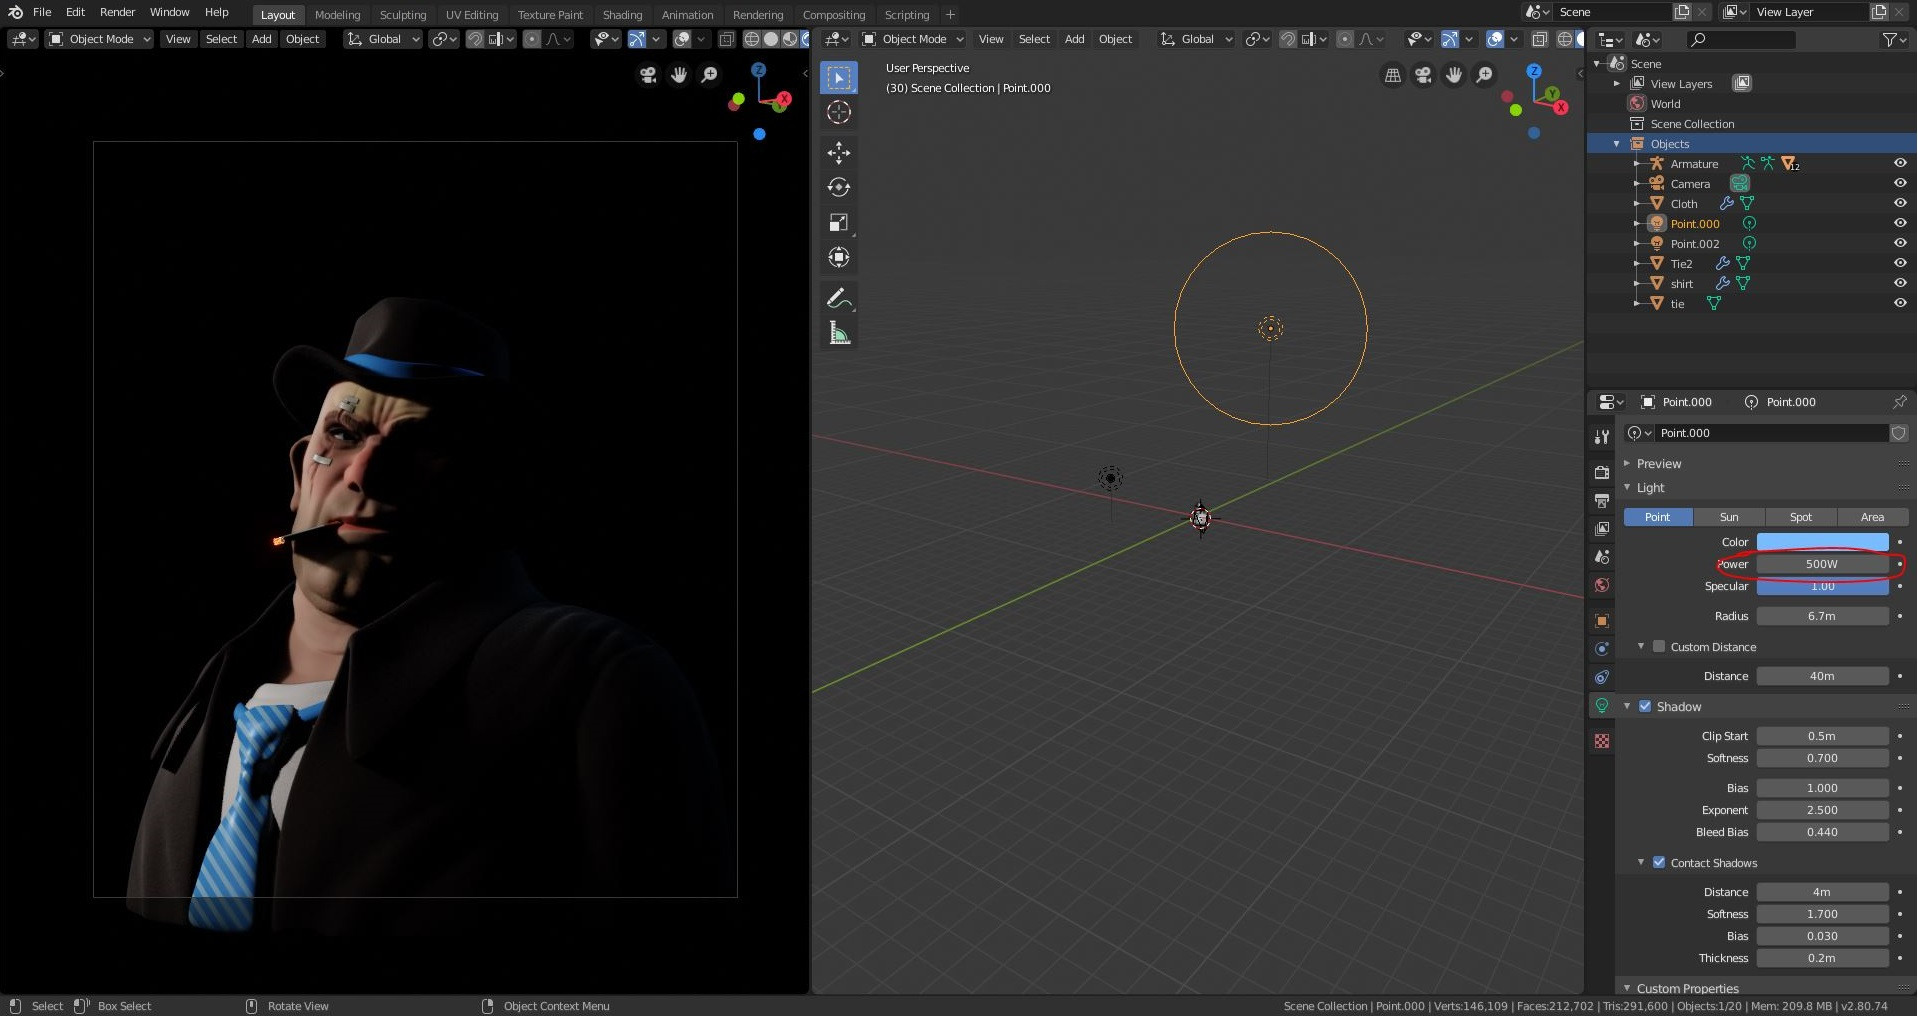Select the 3D Cursor tool
The width and height of the screenshot is (1918, 1016).
[x=838, y=112]
